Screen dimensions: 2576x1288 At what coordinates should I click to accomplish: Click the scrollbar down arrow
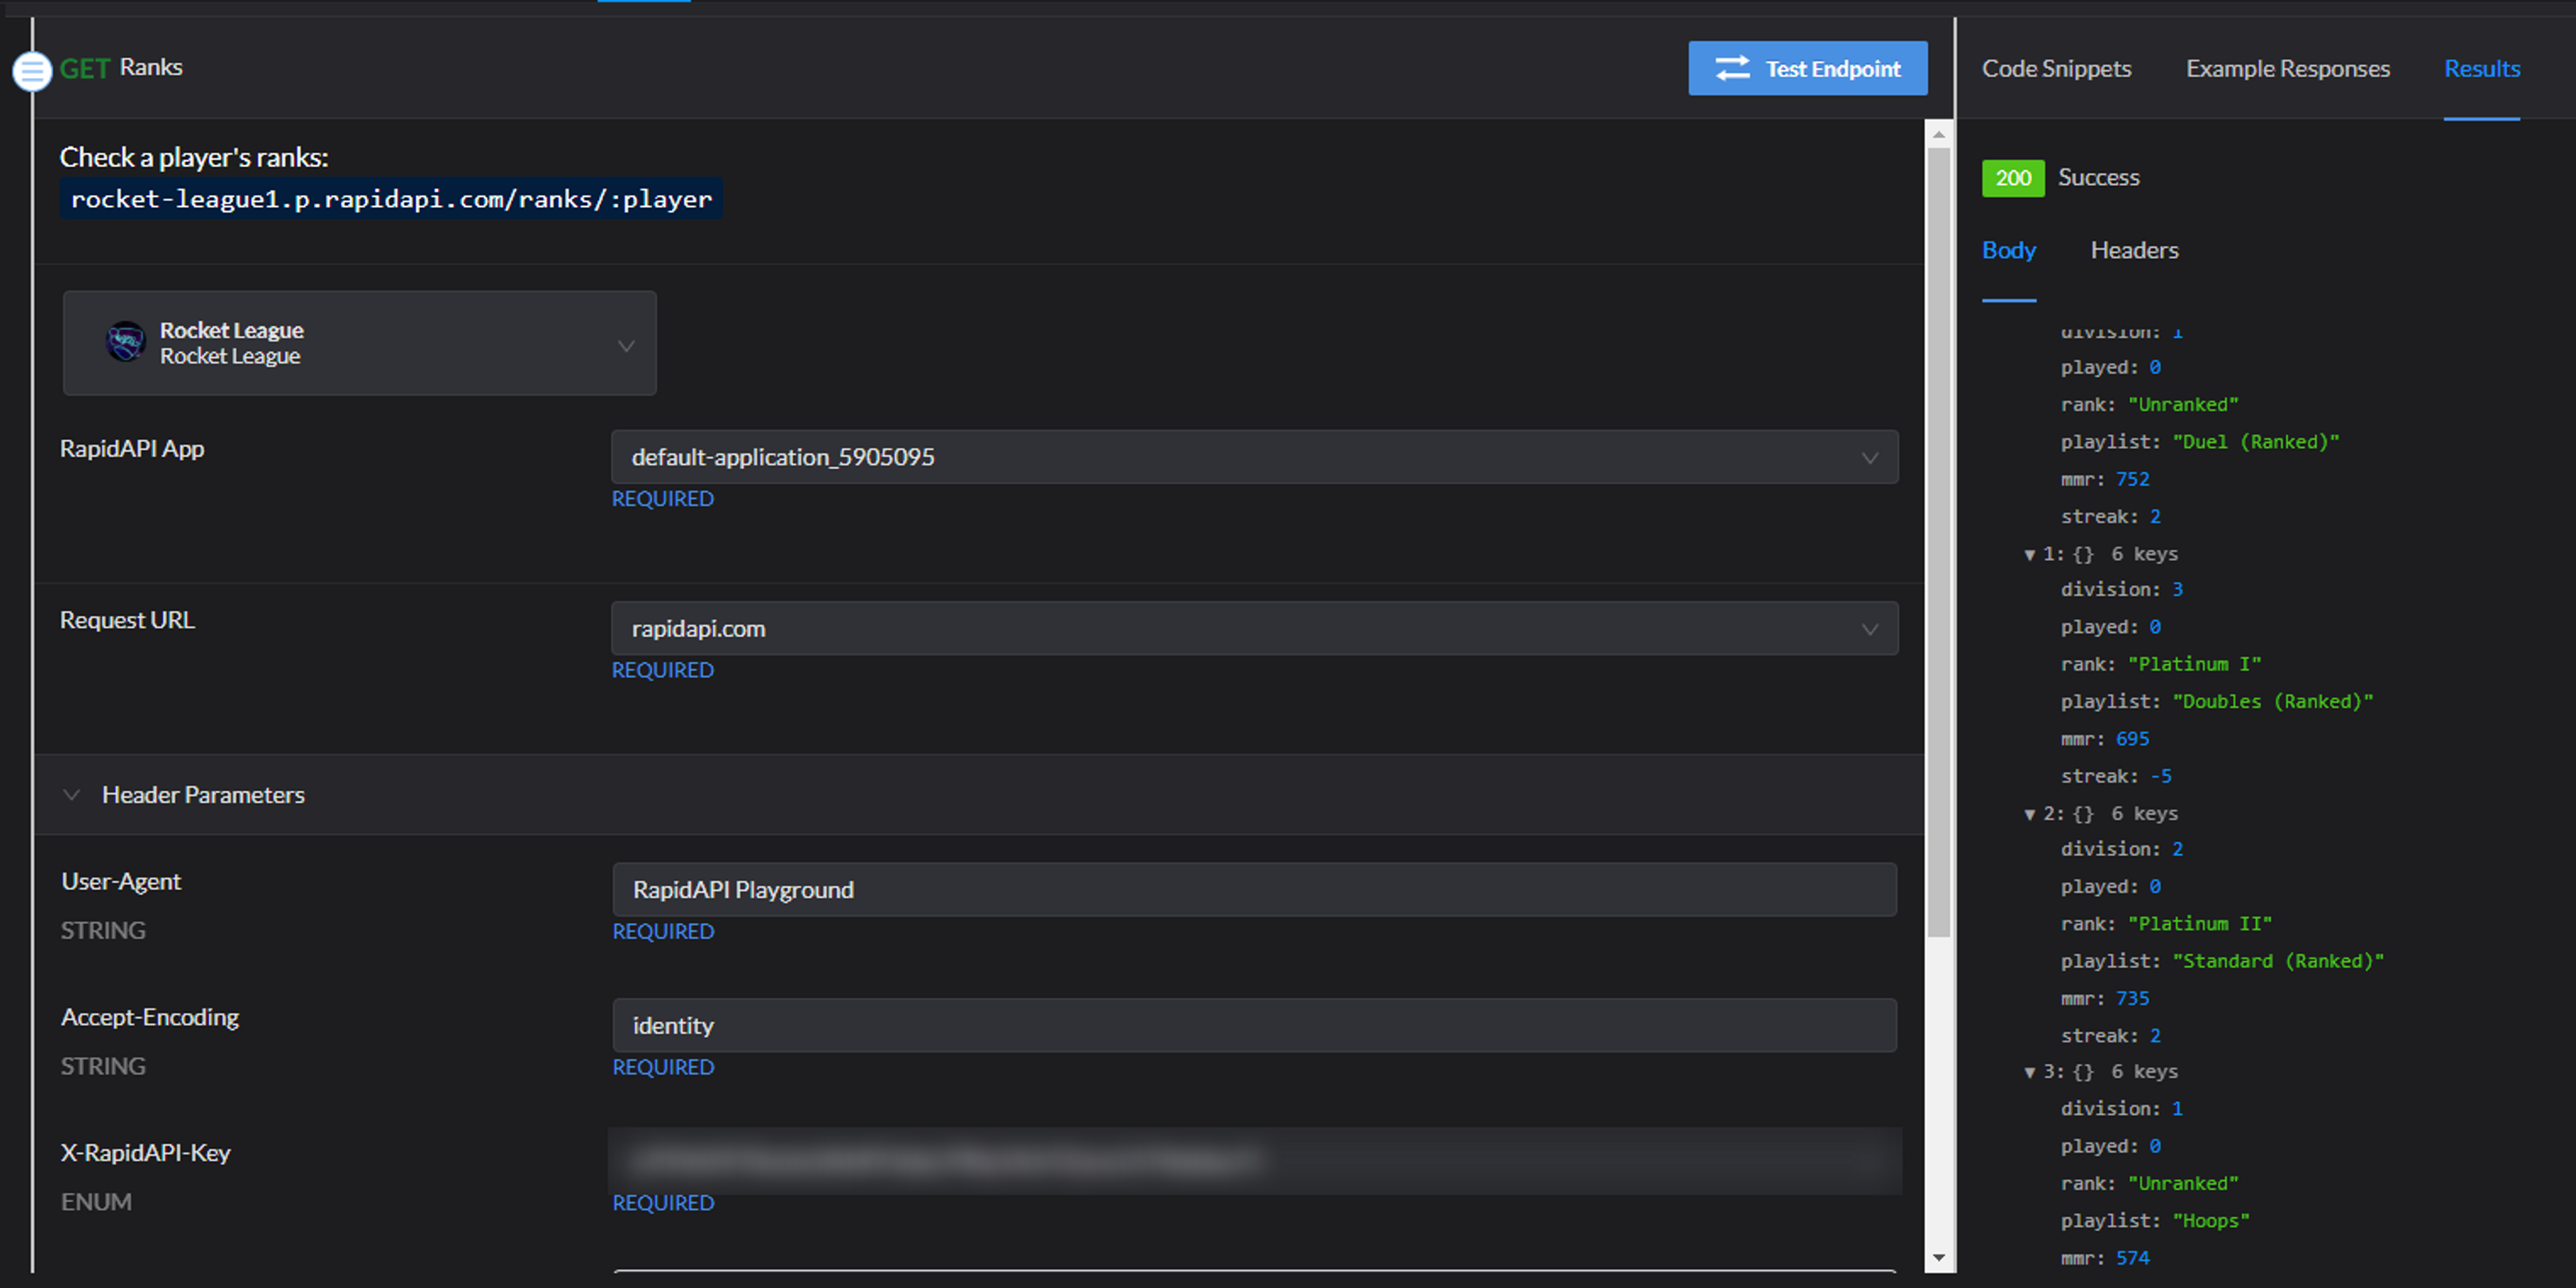click(1938, 1258)
